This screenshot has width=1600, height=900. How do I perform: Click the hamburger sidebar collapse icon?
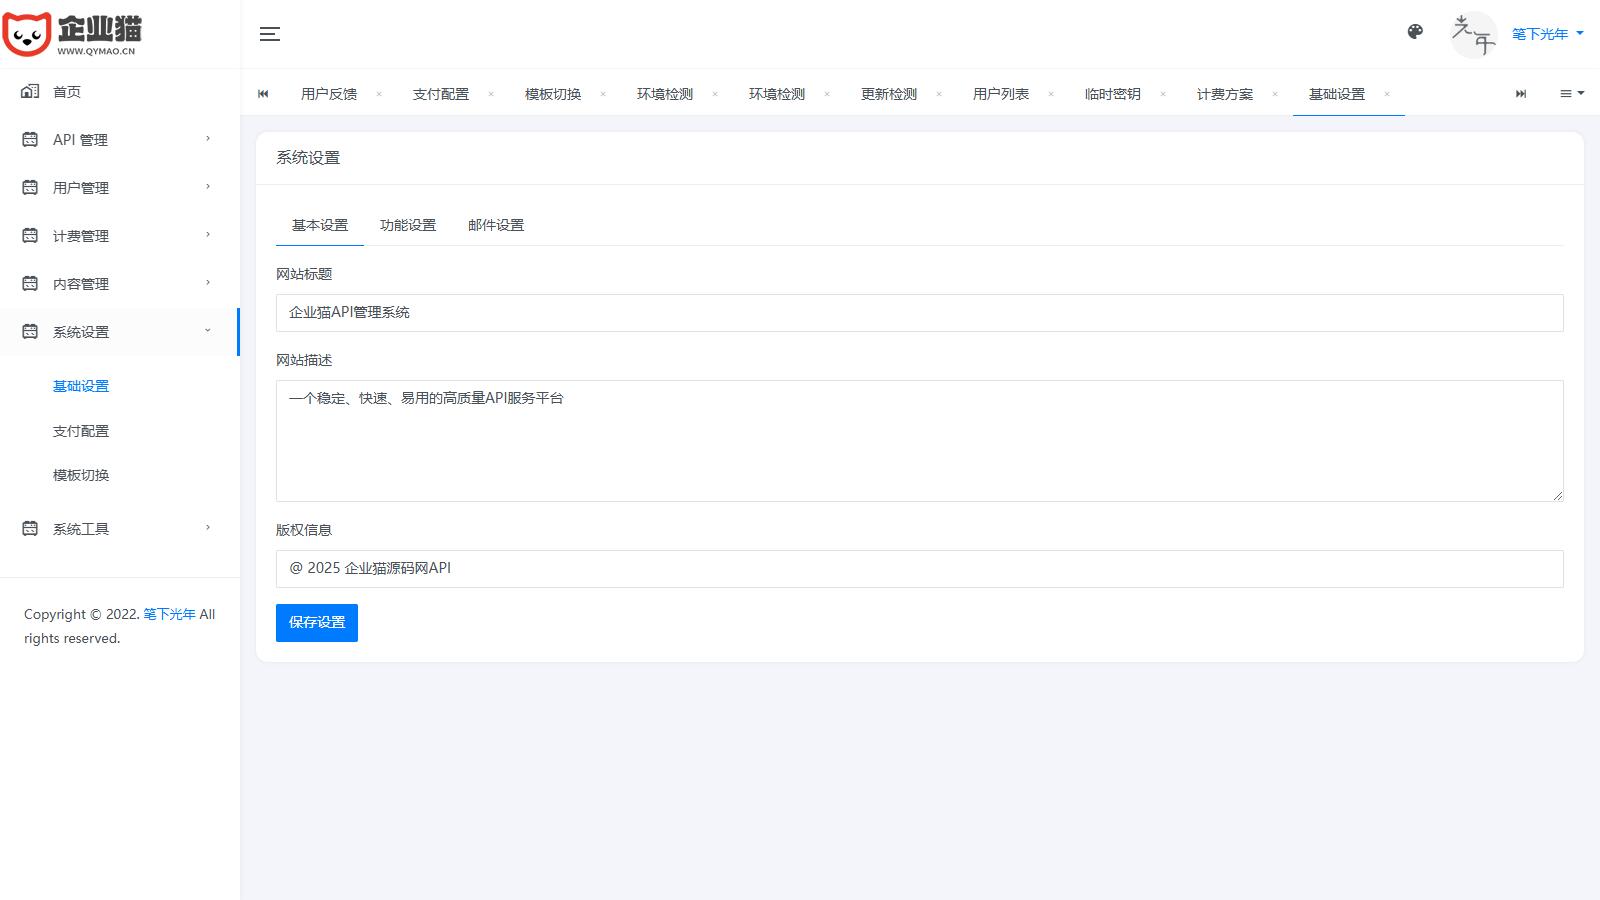coord(270,34)
